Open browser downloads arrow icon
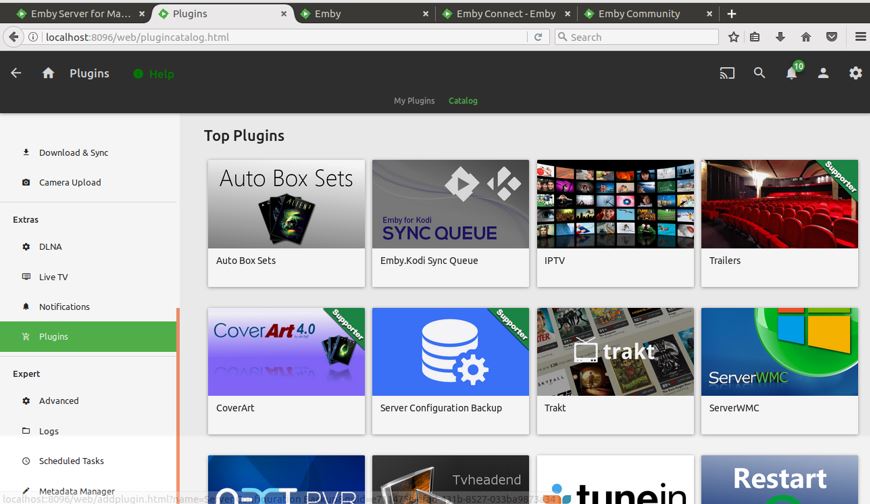870x504 pixels. click(780, 37)
